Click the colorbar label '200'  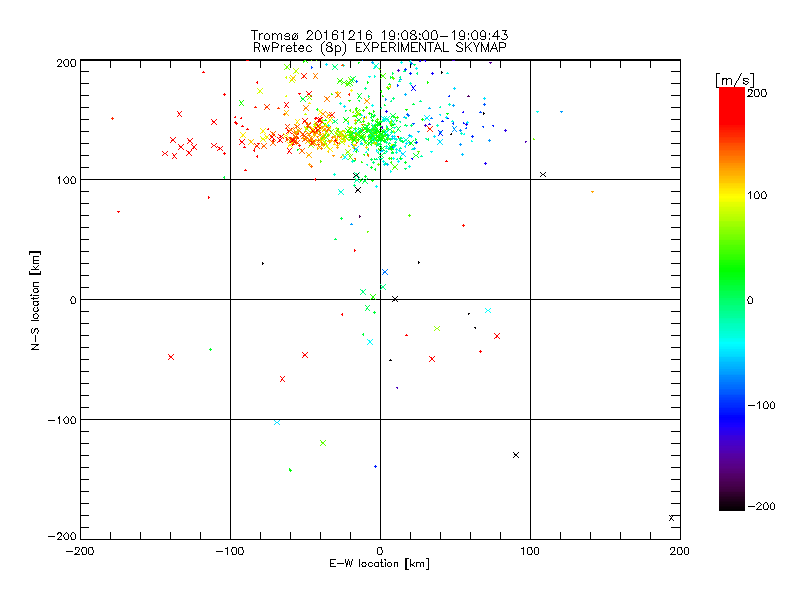pyautogui.click(x=757, y=93)
